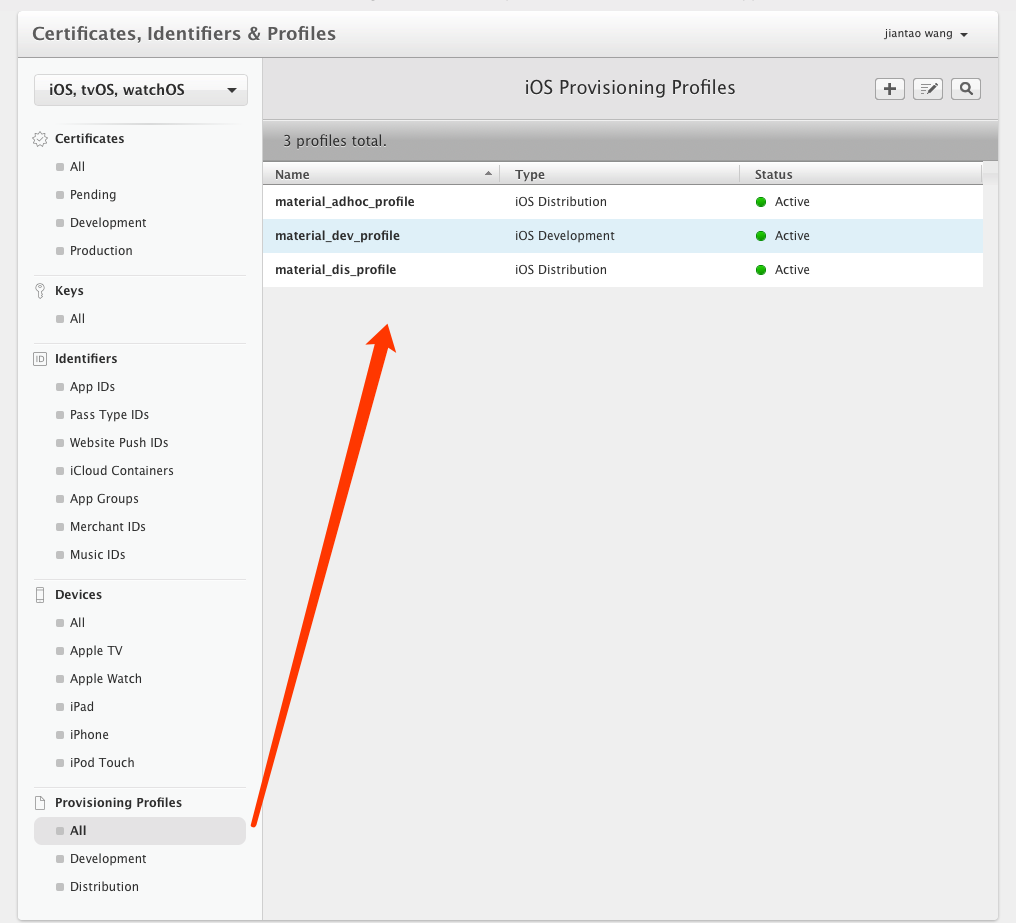Viewport: 1016px width, 923px height.
Task: Open iPhone under Devices
Action: (x=89, y=735)
